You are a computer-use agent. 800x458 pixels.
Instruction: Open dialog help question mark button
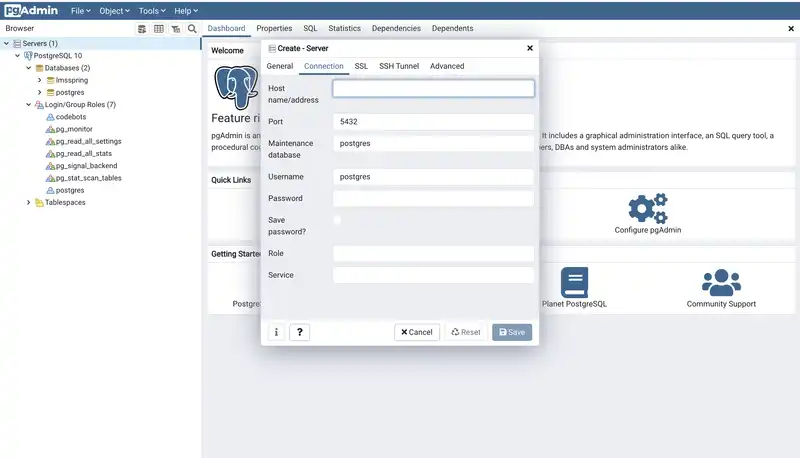click(299, 332)
